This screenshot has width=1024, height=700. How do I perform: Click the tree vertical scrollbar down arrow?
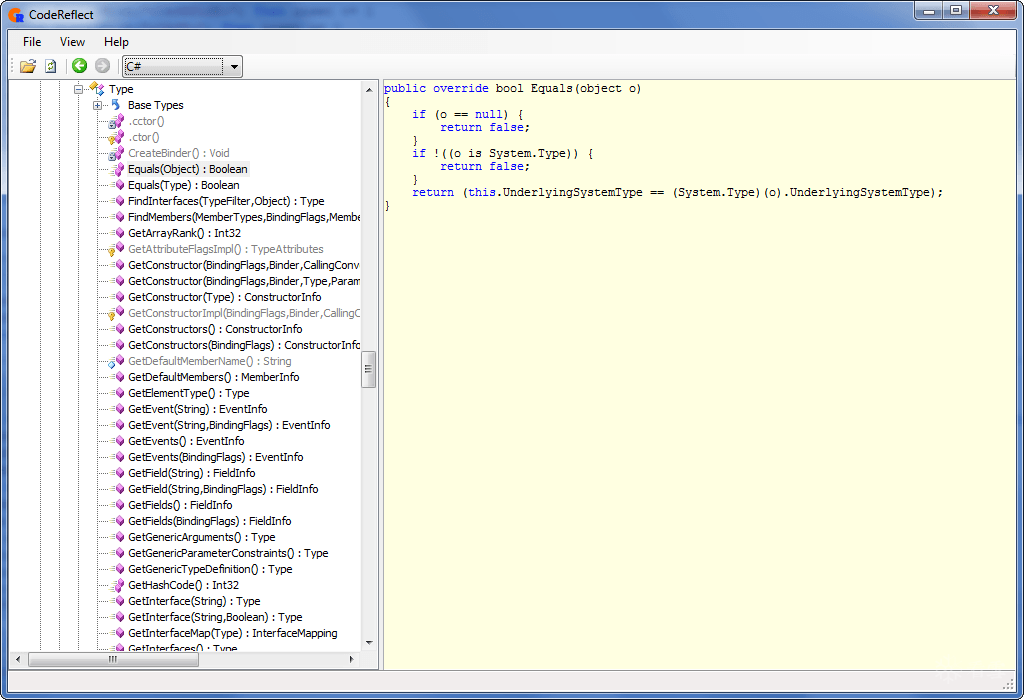click(x=369, y=643)
